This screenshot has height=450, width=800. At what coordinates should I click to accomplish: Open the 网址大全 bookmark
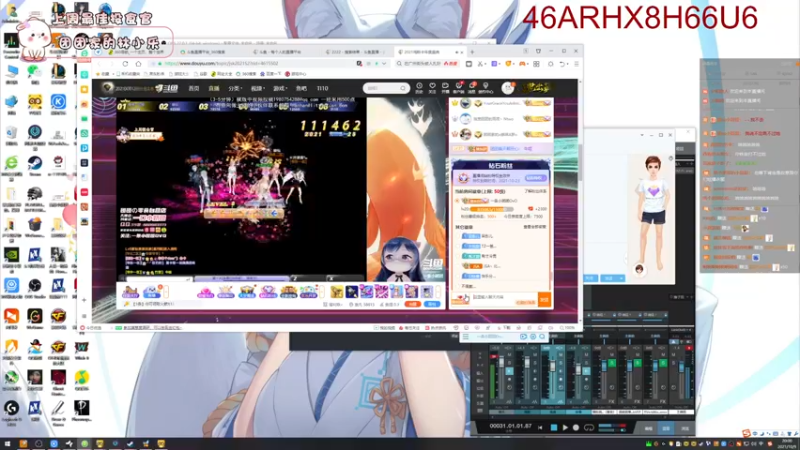(x=221, y=74)
